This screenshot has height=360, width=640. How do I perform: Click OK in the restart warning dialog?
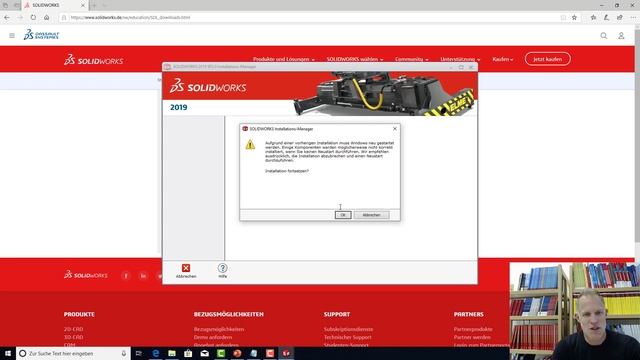[343, 215]
